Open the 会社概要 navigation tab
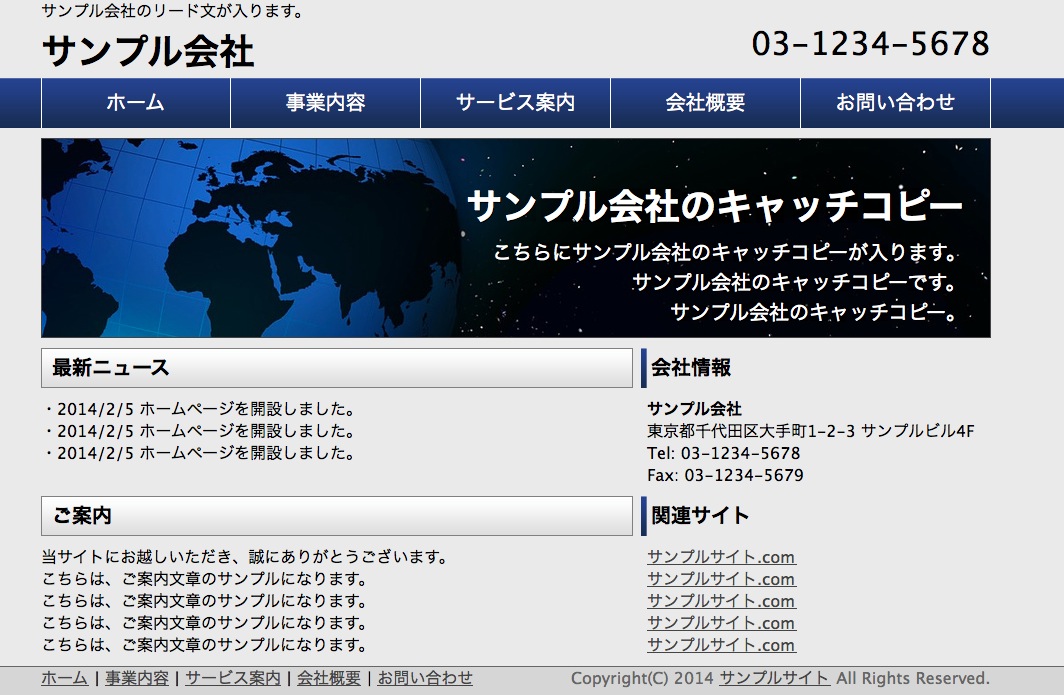 pyautogui.click(x=705, y=103)
